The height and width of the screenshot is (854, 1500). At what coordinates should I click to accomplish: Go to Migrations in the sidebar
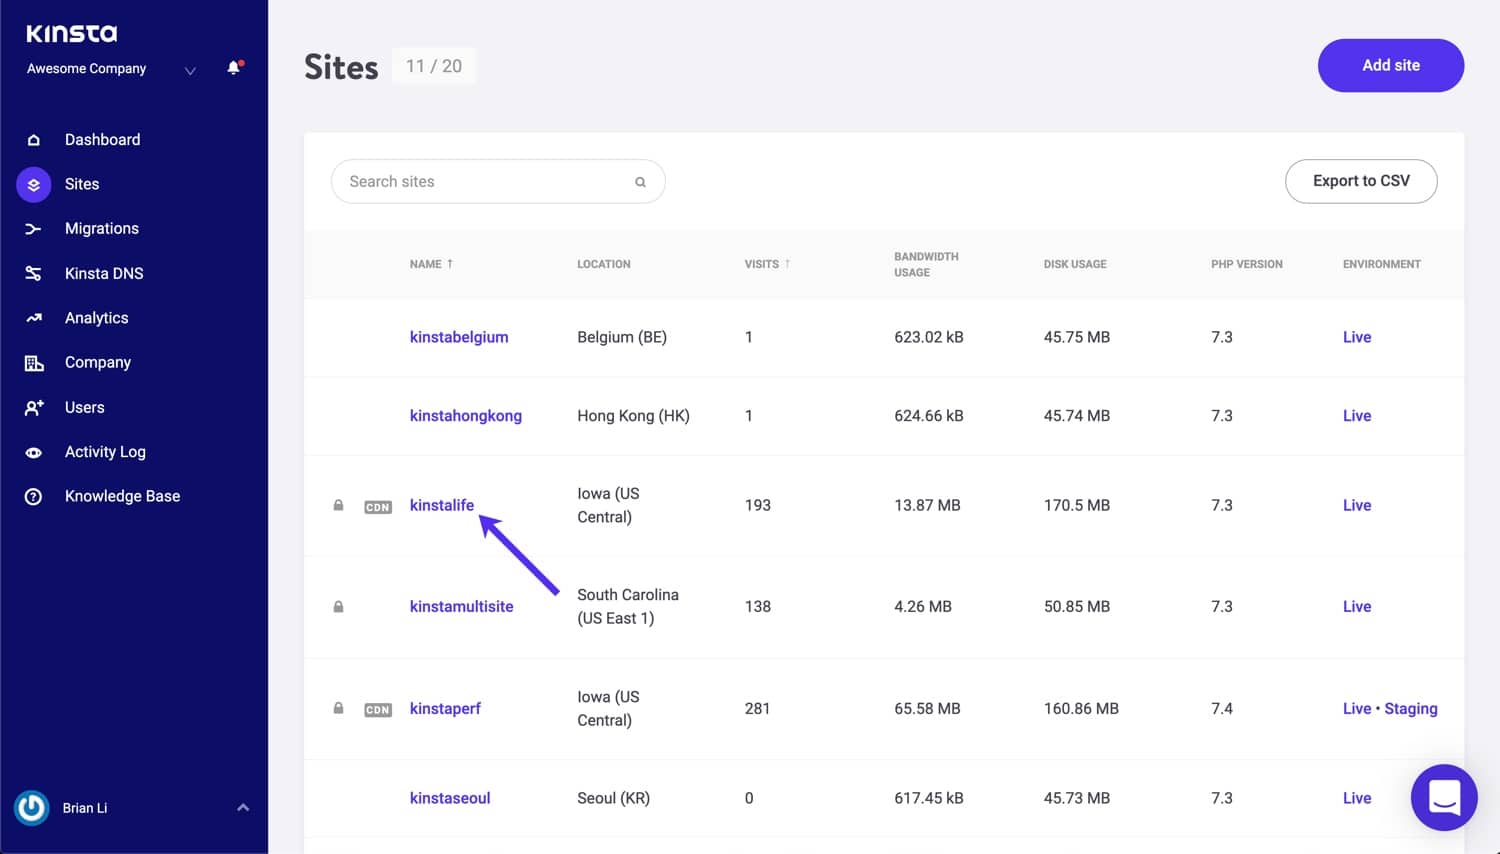[102, 229]
